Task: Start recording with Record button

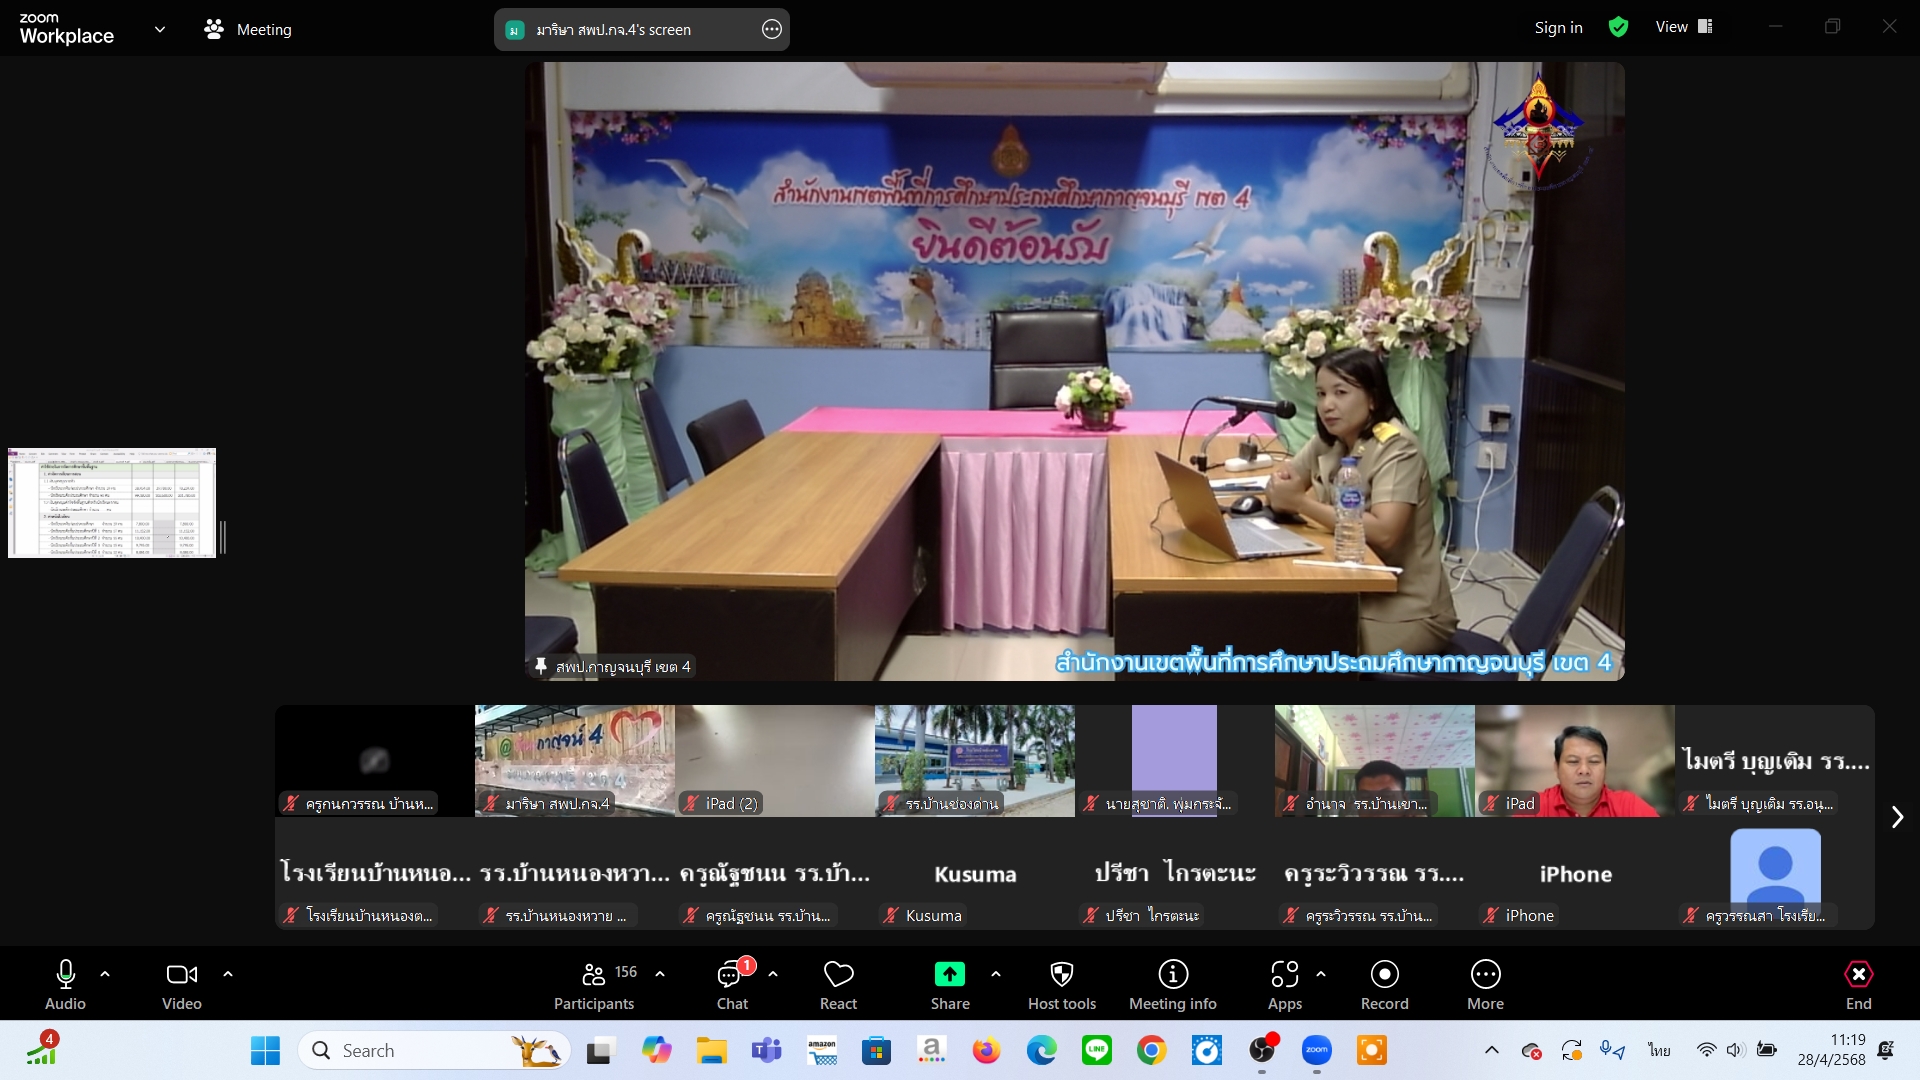Action: click(1385, 985)
